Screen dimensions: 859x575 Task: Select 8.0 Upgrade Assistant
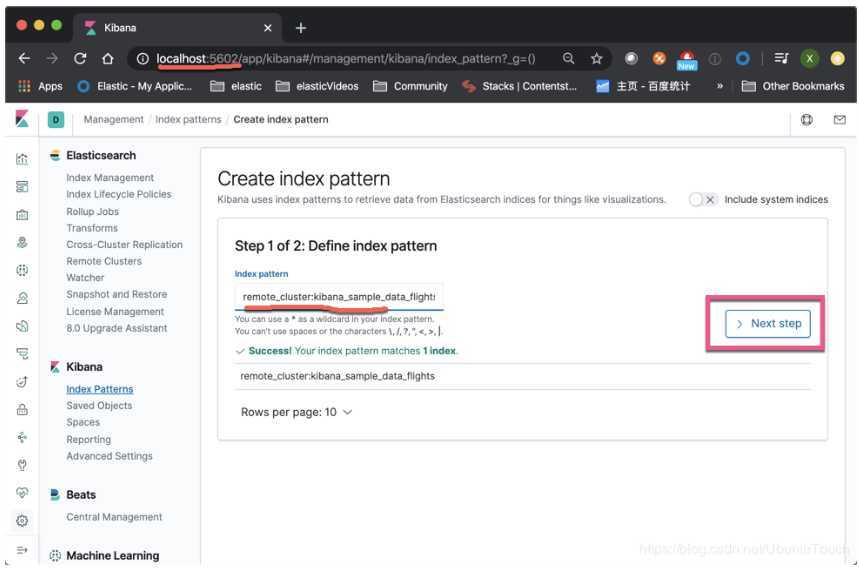point(117,328)
